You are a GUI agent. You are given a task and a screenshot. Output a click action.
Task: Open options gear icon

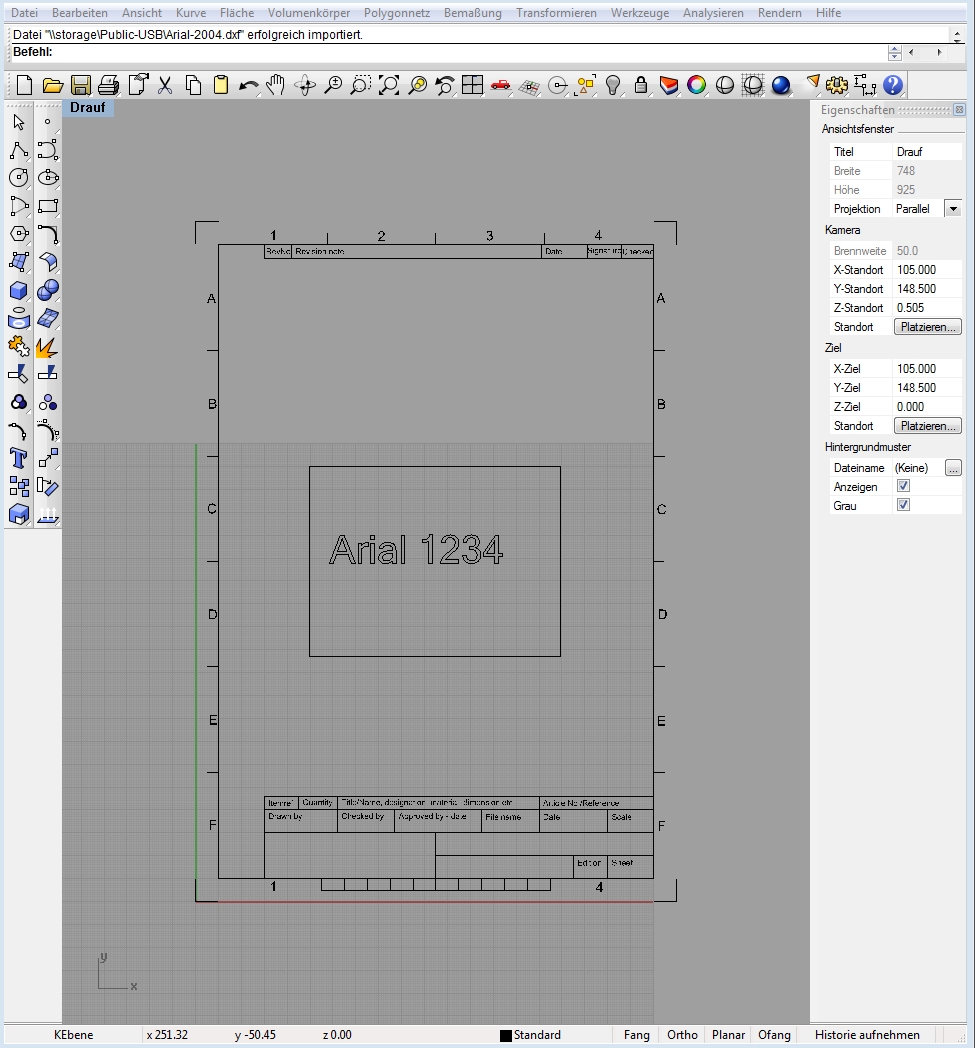click(x=837, y=85)
